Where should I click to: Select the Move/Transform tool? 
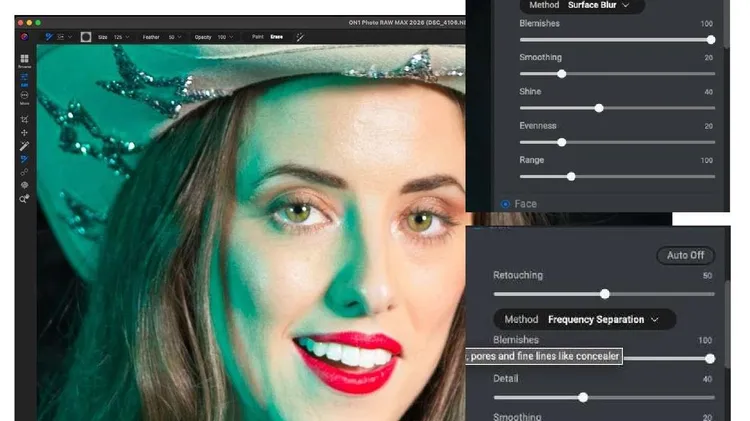24,132
